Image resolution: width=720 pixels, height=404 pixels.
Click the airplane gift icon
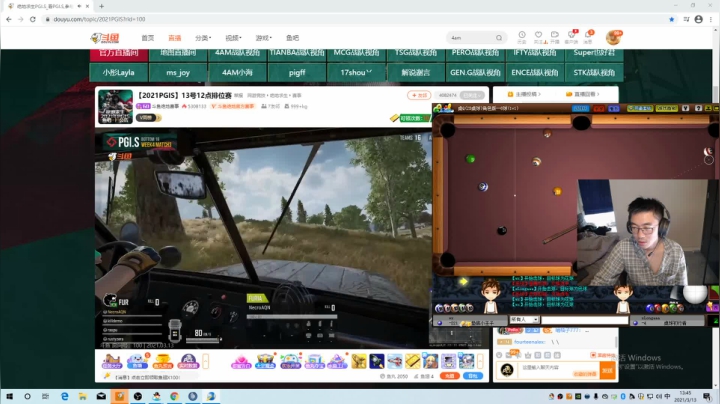coord(394,361)
